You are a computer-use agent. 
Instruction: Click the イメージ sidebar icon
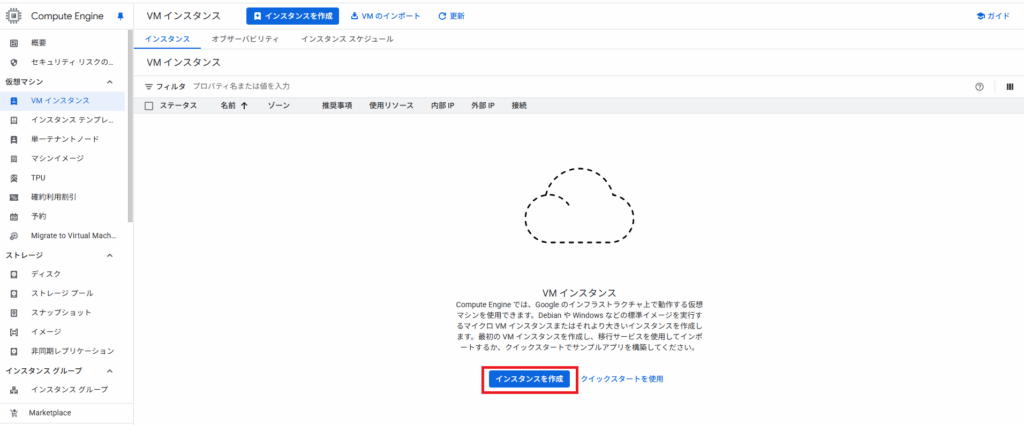[14, 332]
